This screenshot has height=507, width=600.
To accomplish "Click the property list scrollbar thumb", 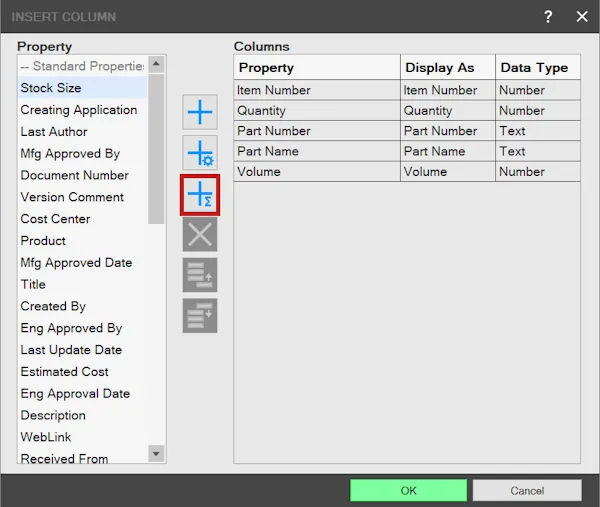I will tap(156, 149).
